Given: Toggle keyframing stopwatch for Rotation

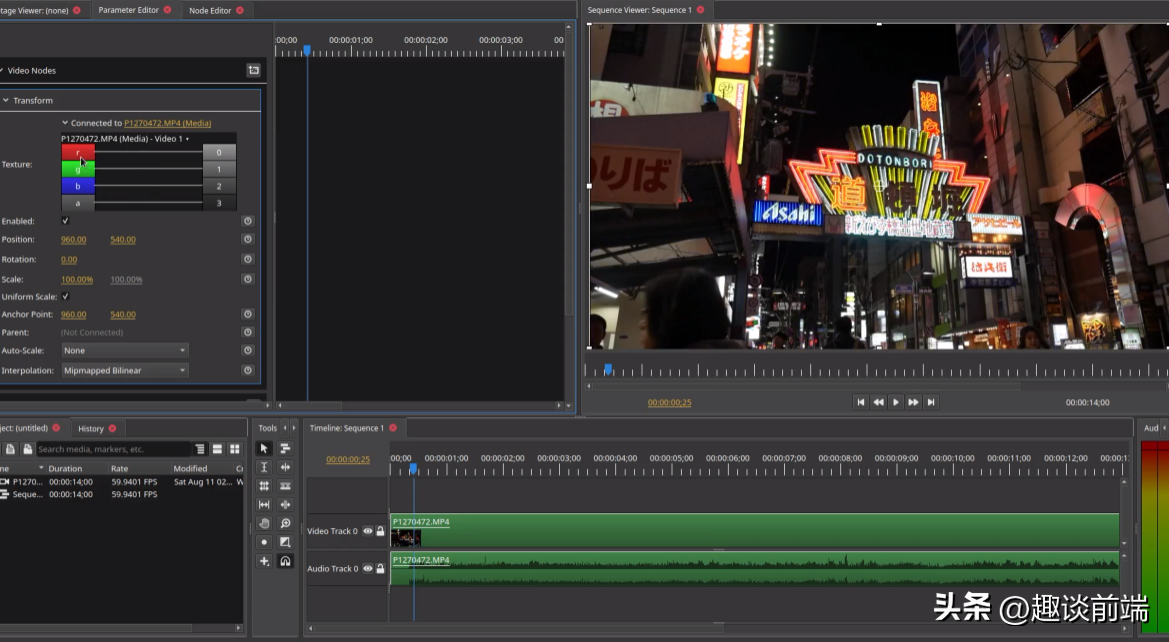Looking at the screenshot, I should click(x=248, y=259).
